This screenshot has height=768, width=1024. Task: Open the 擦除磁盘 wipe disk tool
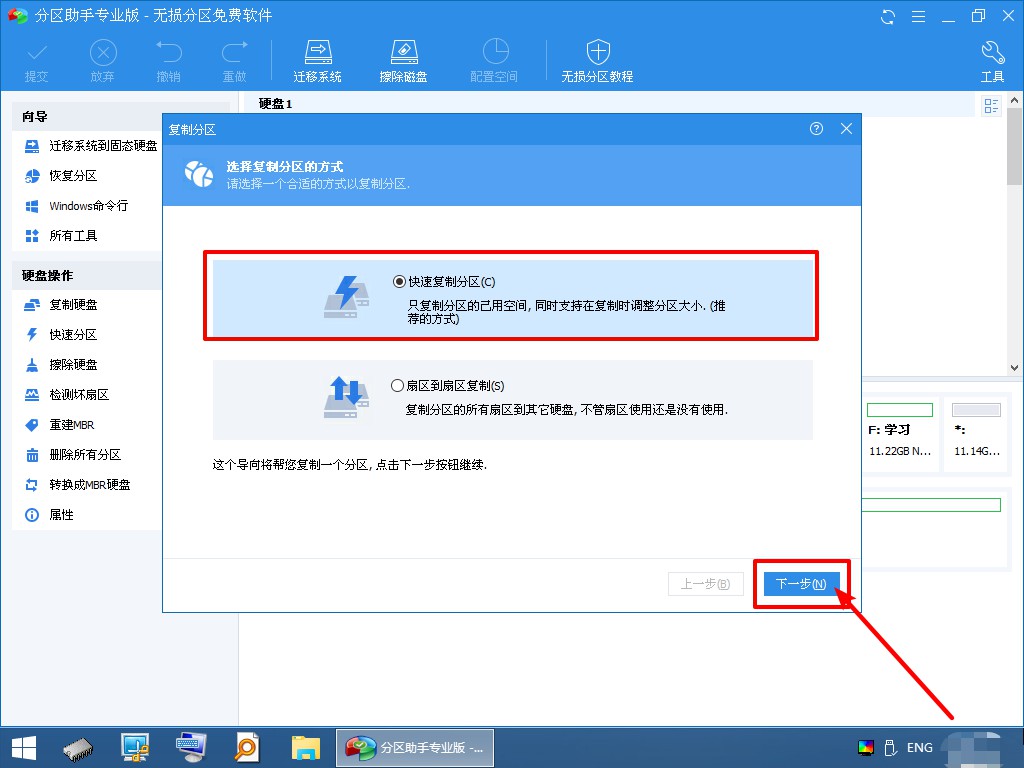[x=404, y=61]
